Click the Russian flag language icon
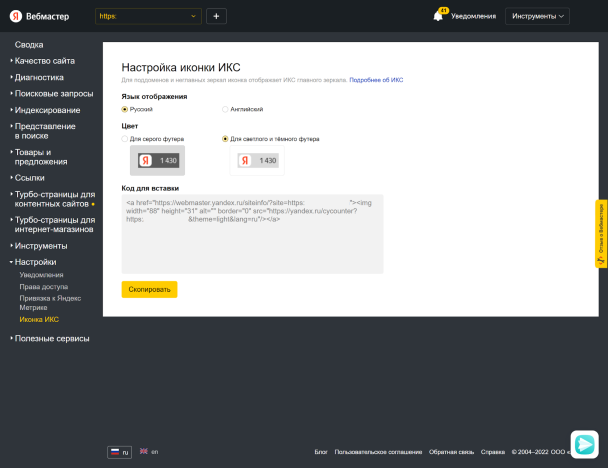Image resolution: width=608 pixels, height=468 pixels. 115,452
